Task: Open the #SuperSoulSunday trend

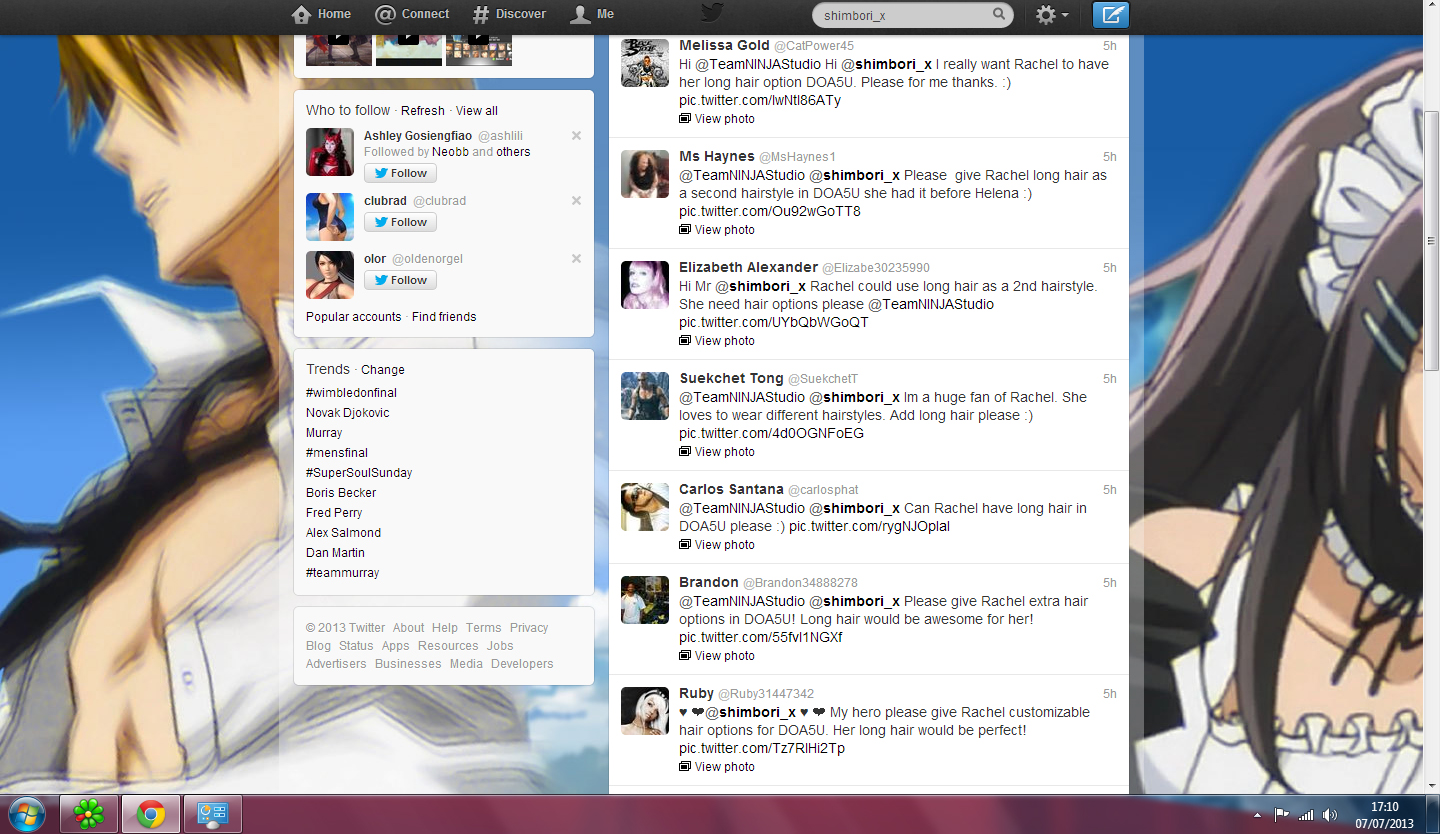Action: pyautogui.click(x=359, y=473)
